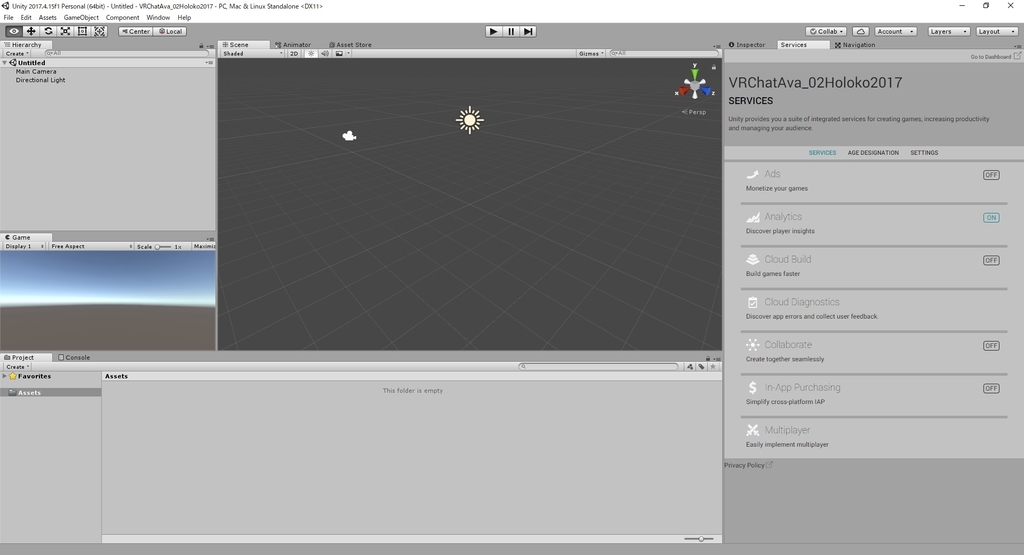Toggle Ads service OFF switch
1024x555 pixels.
coord(991,175)
